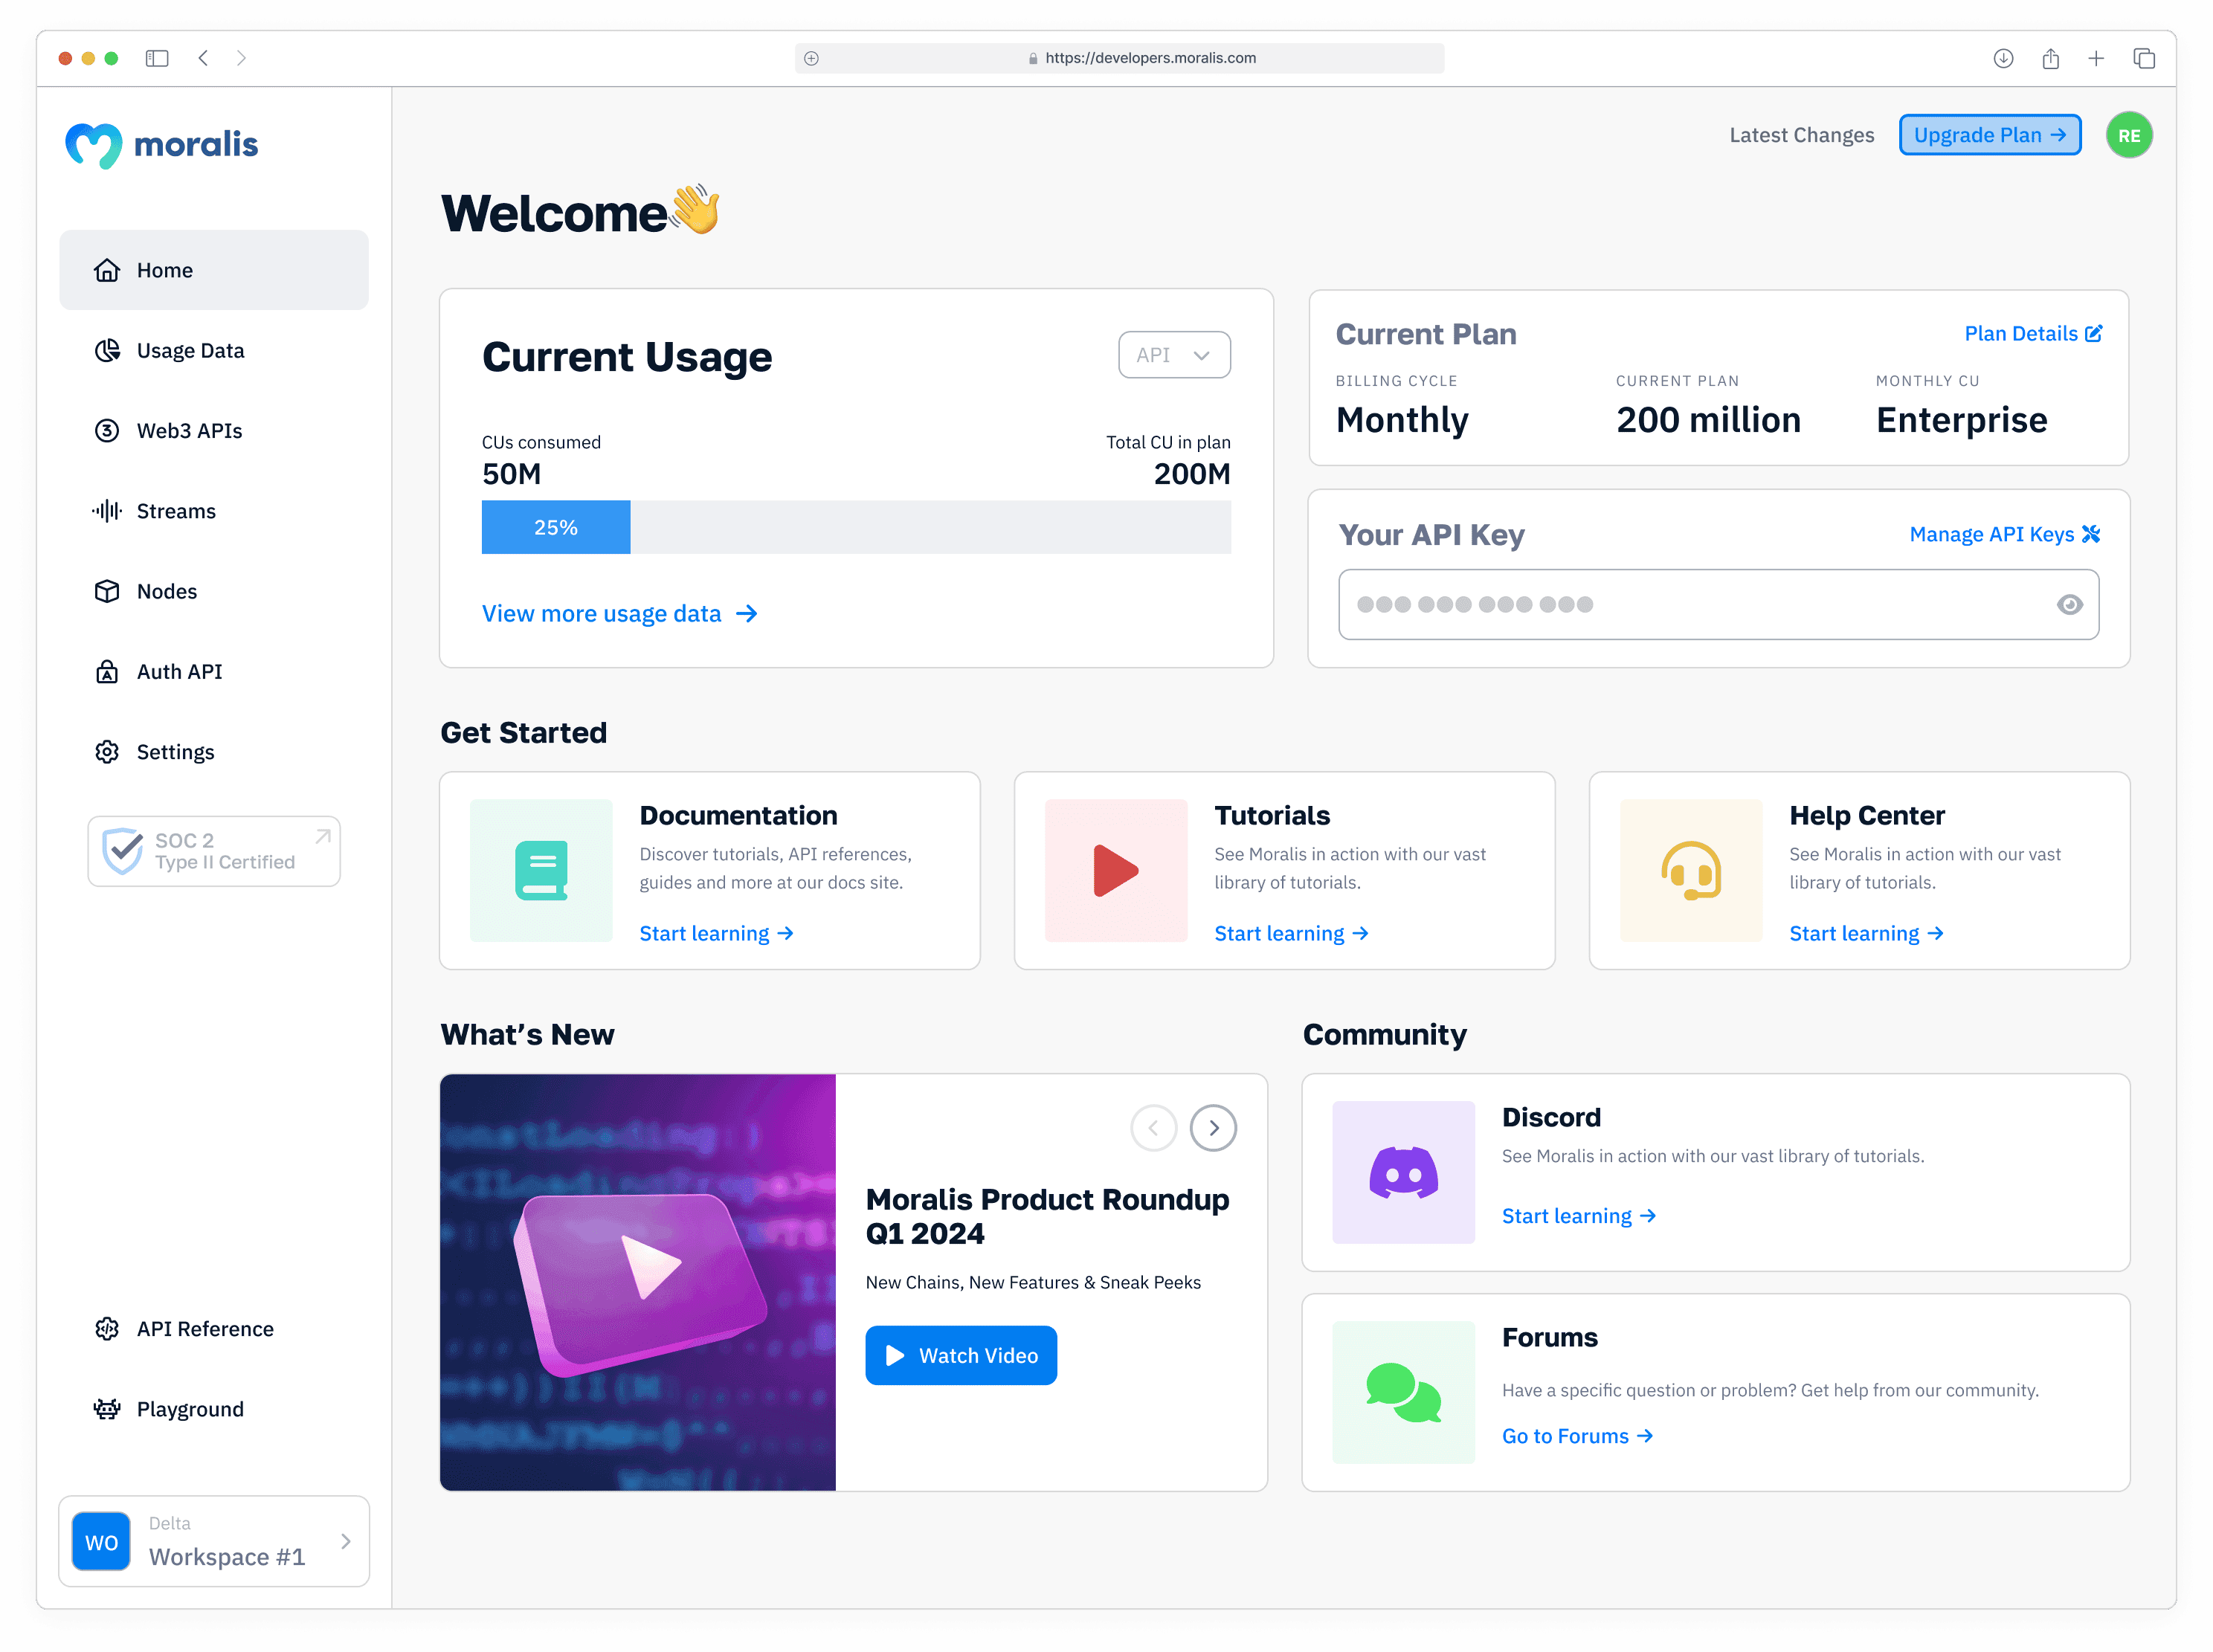This screenshot has width=2213, height=1652.
Task: Click the Usage Data pie chart icon
Action: tap(107, 350)
